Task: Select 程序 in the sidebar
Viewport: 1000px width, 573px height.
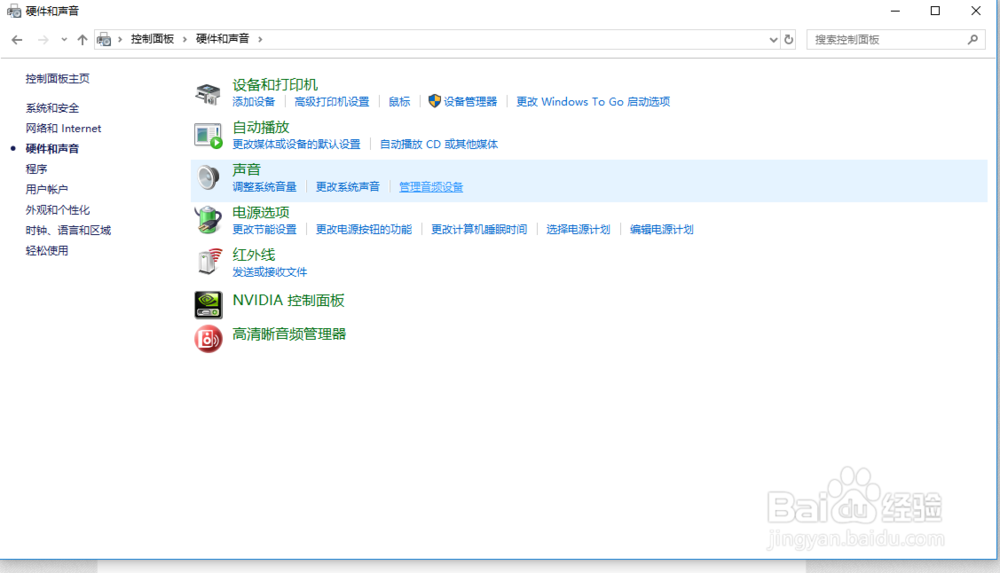Action: pyautogui.click(x=36, y=169)
